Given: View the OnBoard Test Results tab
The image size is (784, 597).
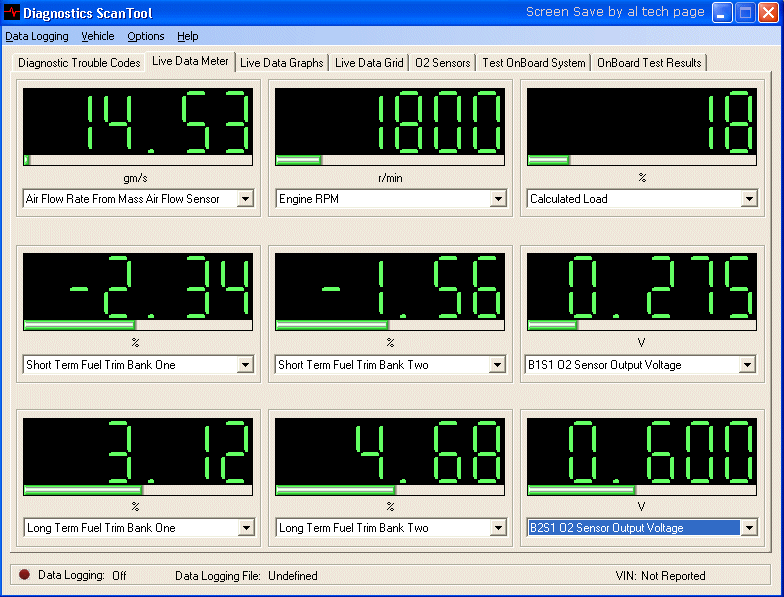Looking at the screenshot, I should click(649, 63).
